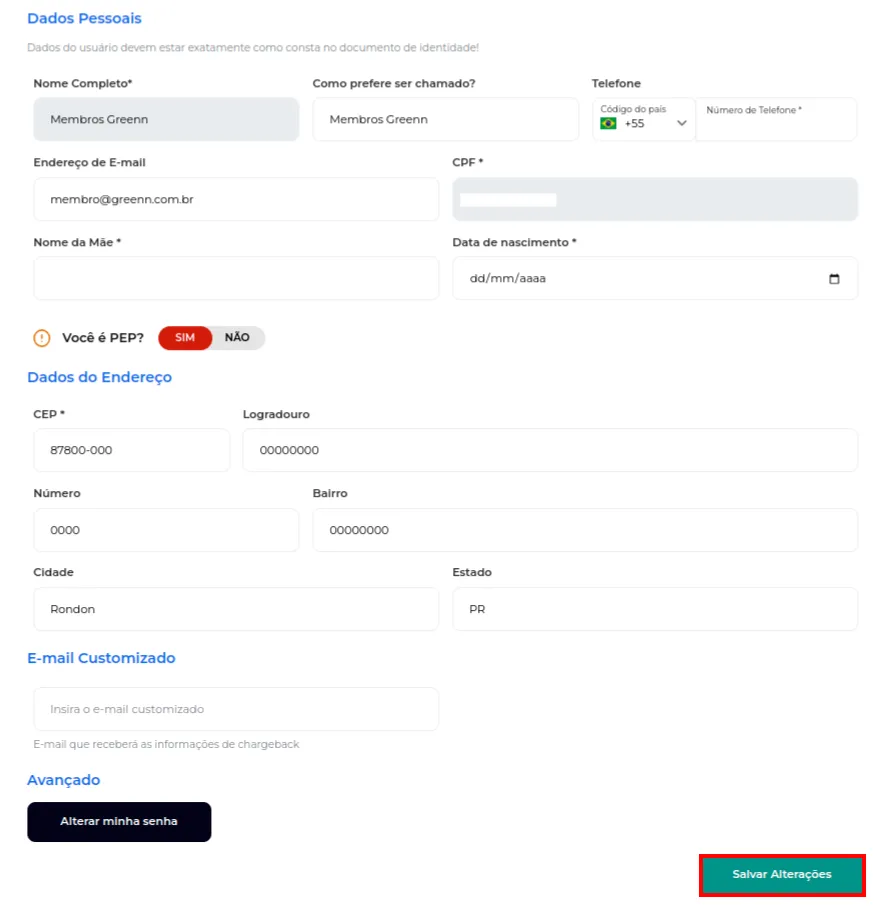
Task: Click the 'Telefone' field label
Action: (616, 83)
